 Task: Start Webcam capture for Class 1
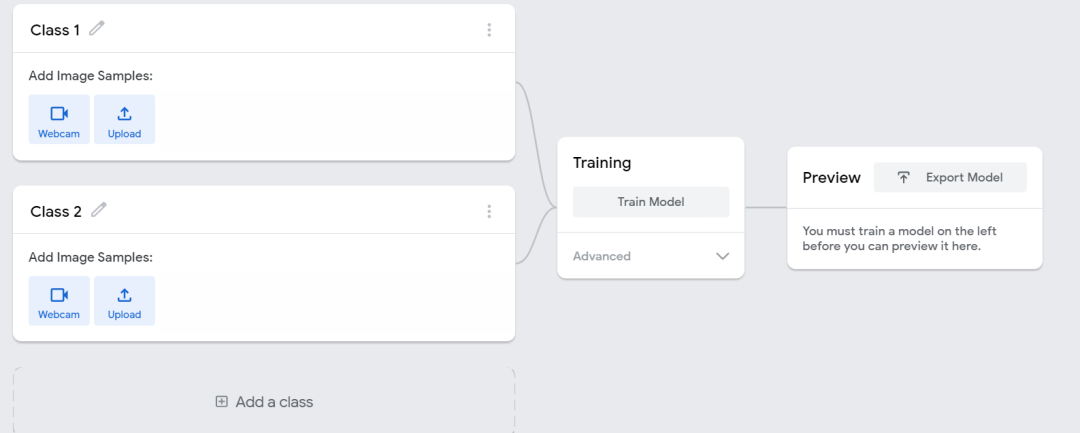pos(59,119)
